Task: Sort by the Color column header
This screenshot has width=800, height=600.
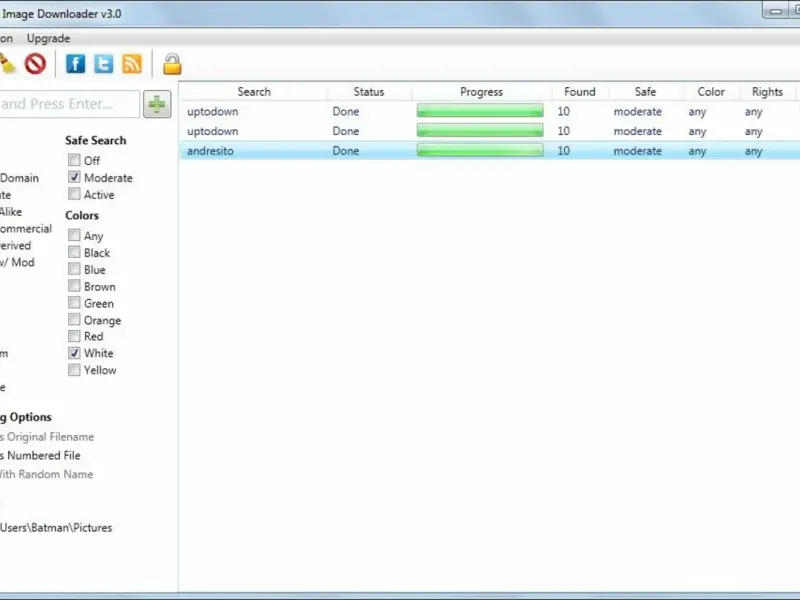Action: click(711, 92)
